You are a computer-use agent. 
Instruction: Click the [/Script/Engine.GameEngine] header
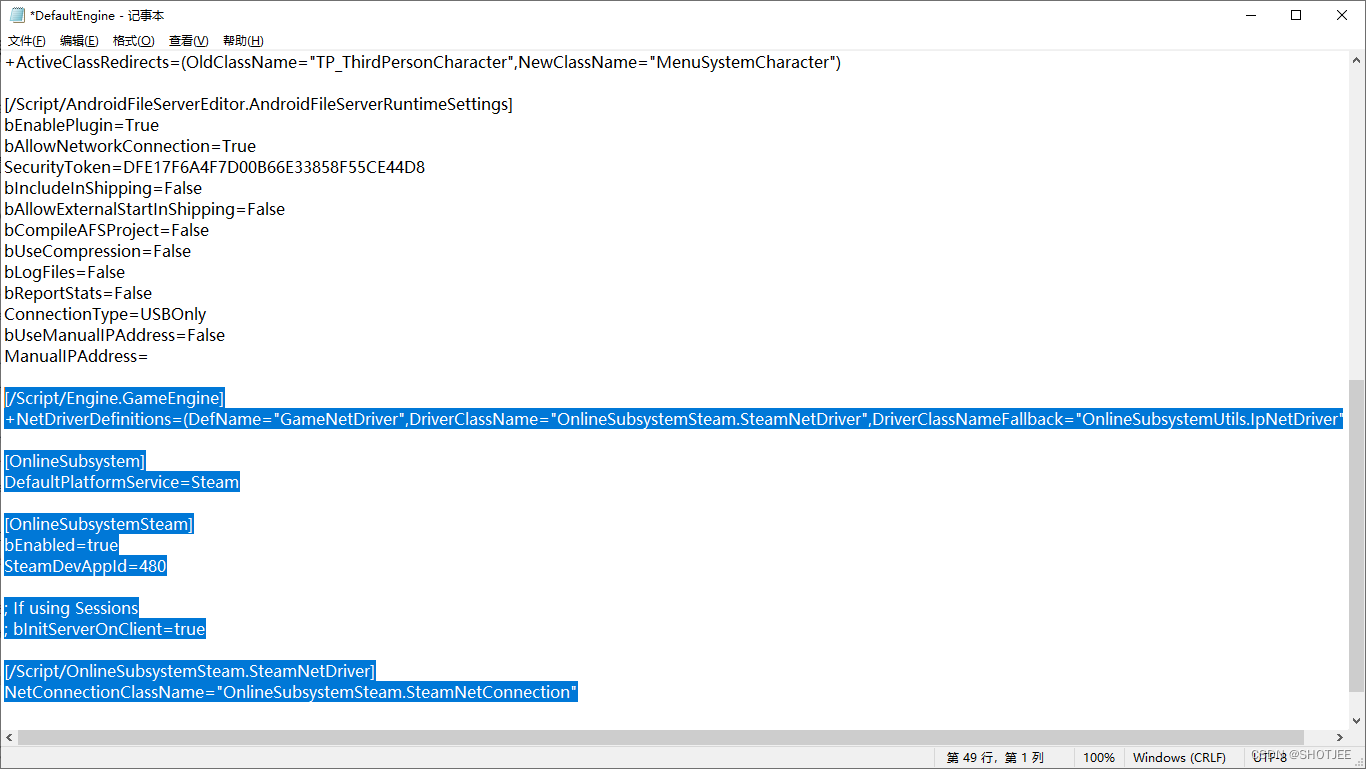tap(115, 398)
